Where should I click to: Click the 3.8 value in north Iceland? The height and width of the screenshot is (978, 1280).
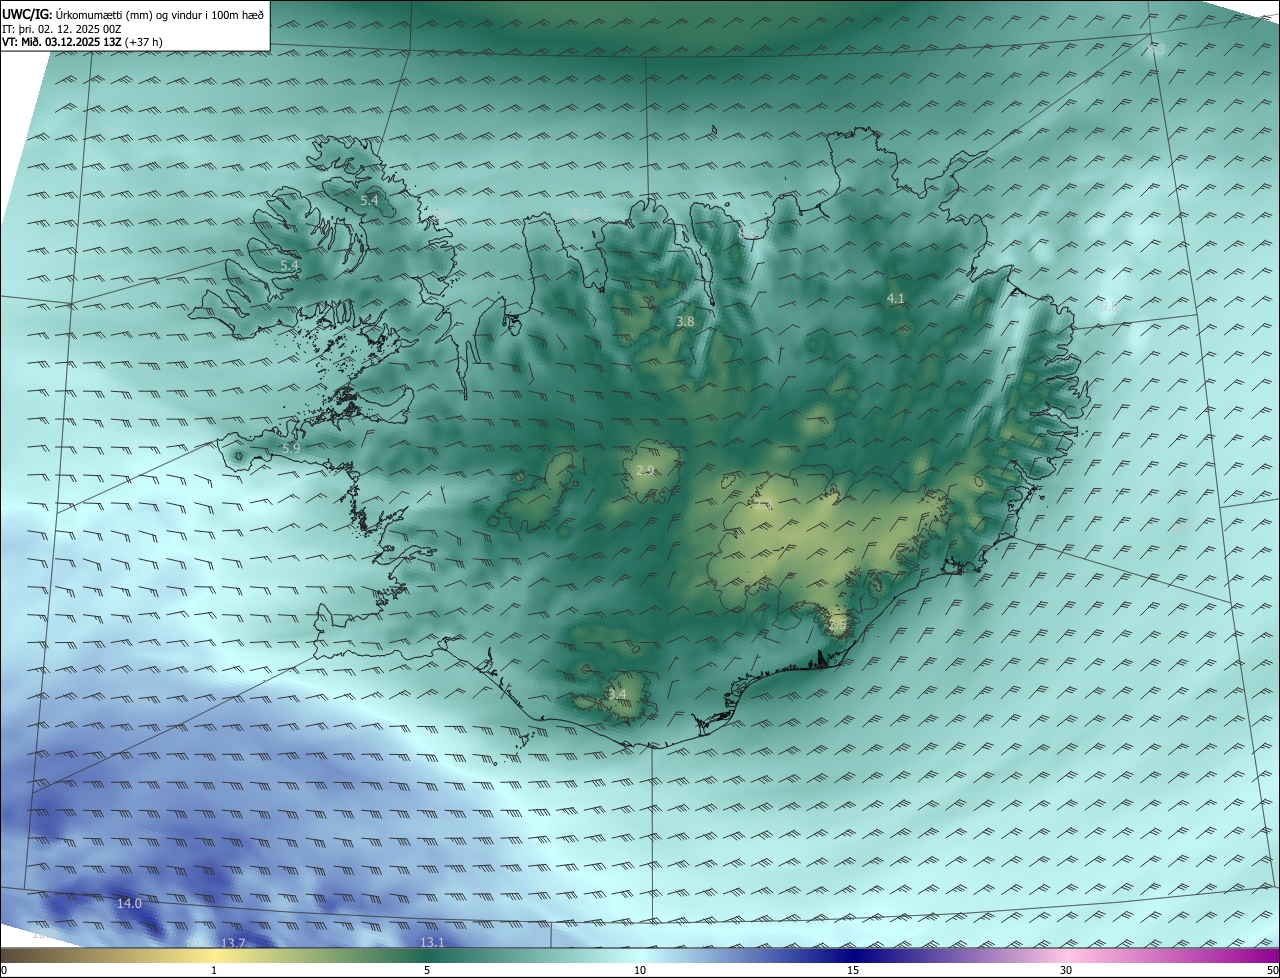tap(685, 321)
